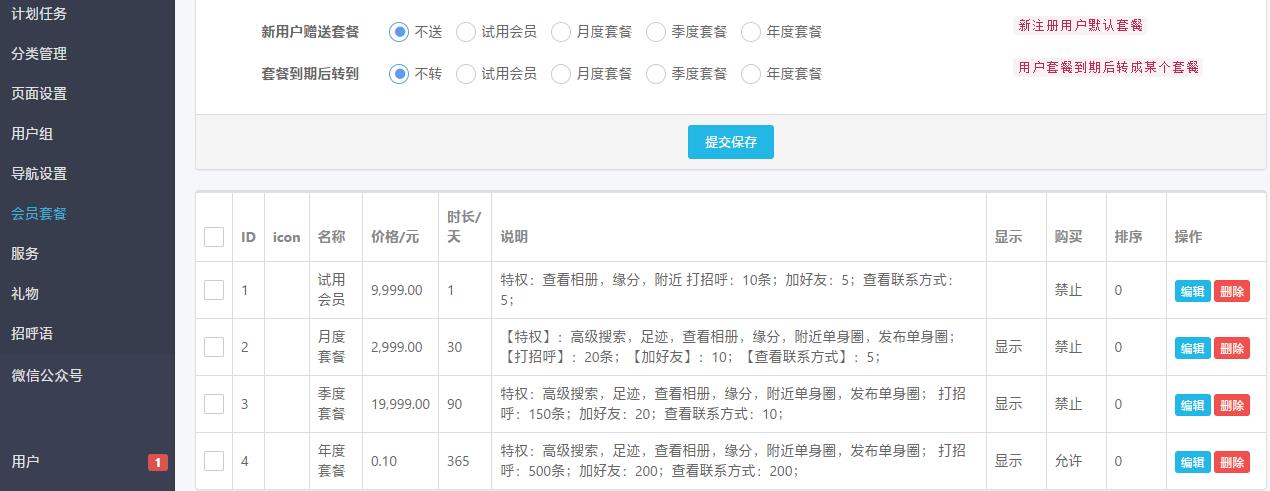
Task: Click 编辑 for the 季度套餐 row
Action: tap(1192, 405)
